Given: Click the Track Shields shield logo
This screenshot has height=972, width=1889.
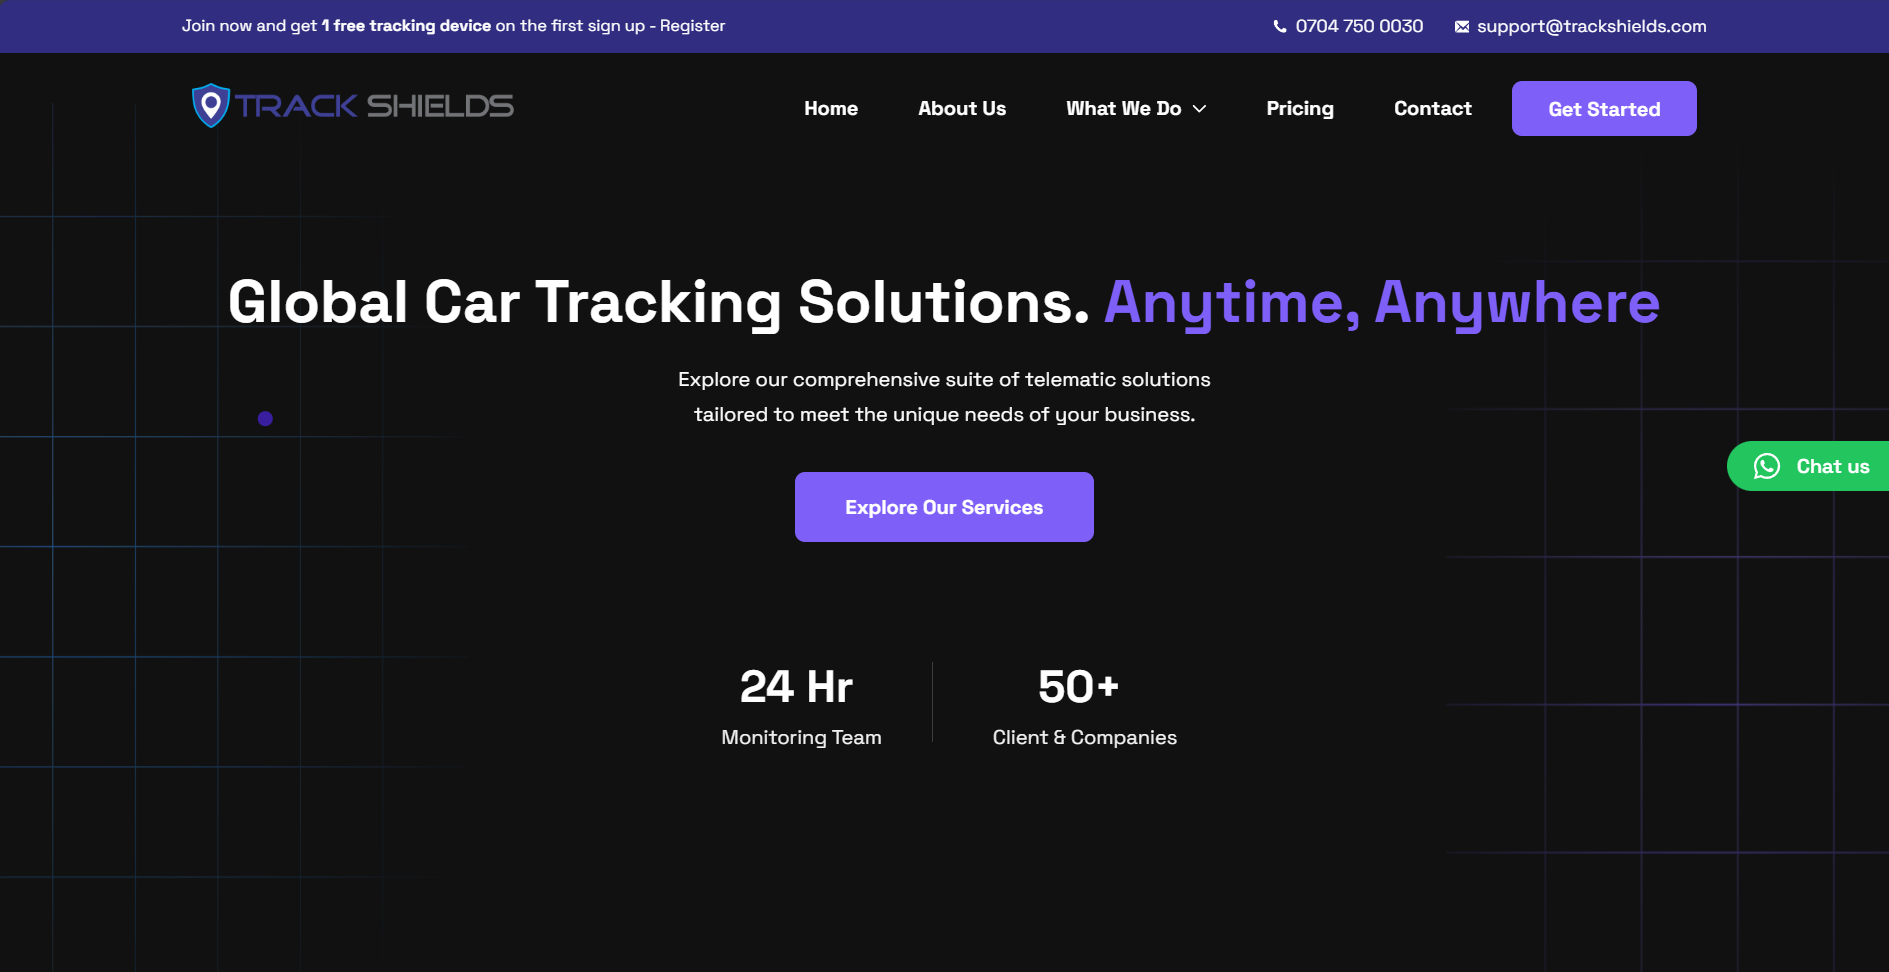Looking at the screenshot, I should [210, 104].
